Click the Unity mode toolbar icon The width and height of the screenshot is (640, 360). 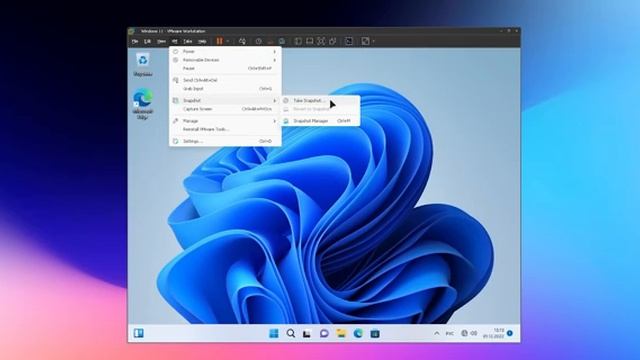(333, 41)
